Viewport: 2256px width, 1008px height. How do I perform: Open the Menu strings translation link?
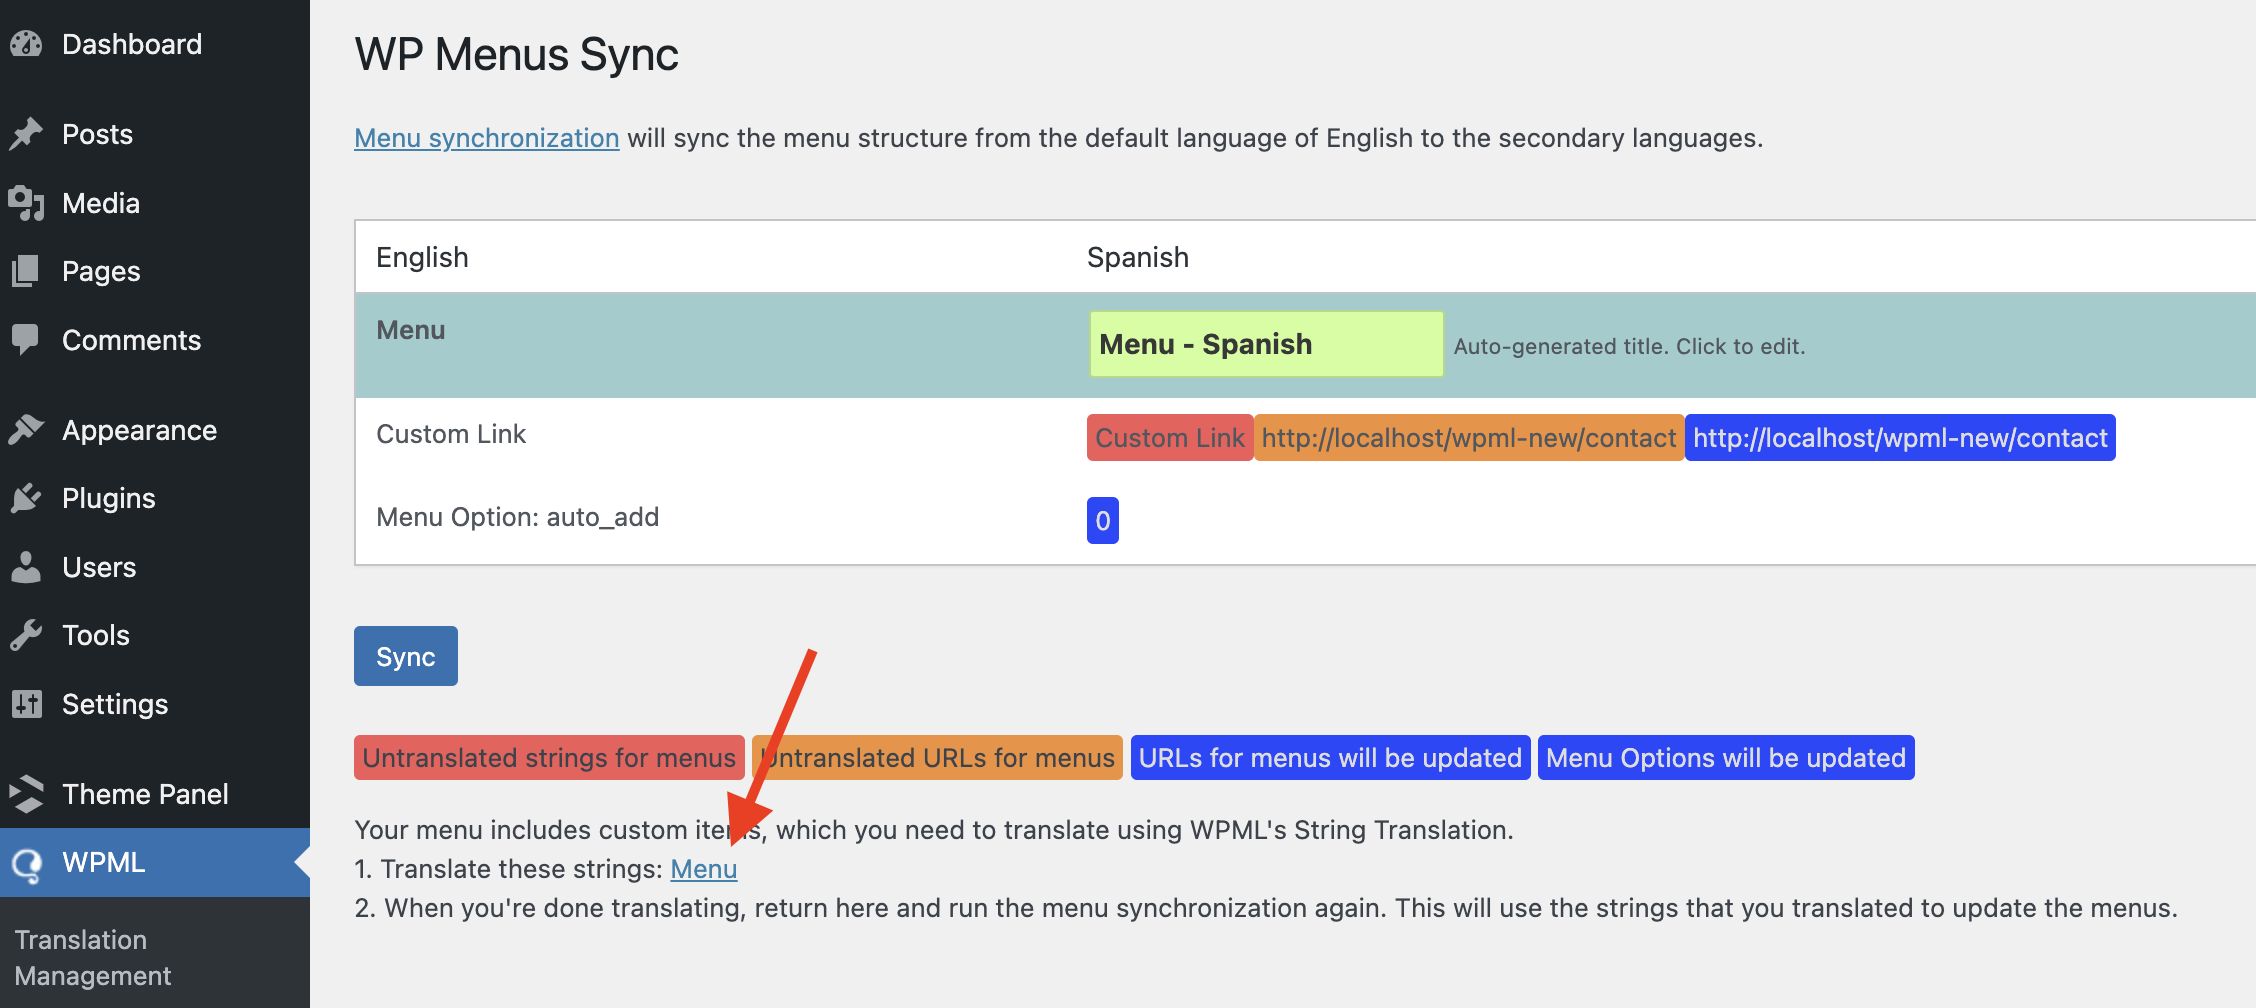(703, 869)
